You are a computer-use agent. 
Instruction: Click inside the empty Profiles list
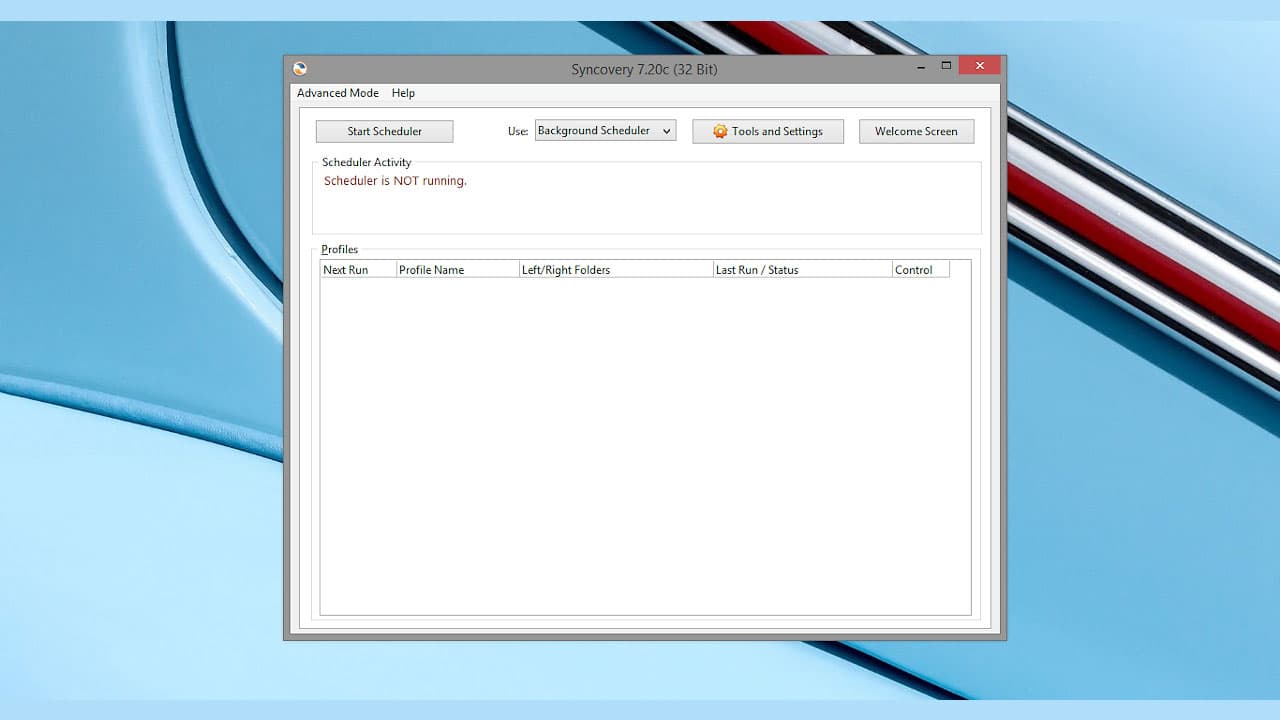pyautogui.click(x=645, y=440)
